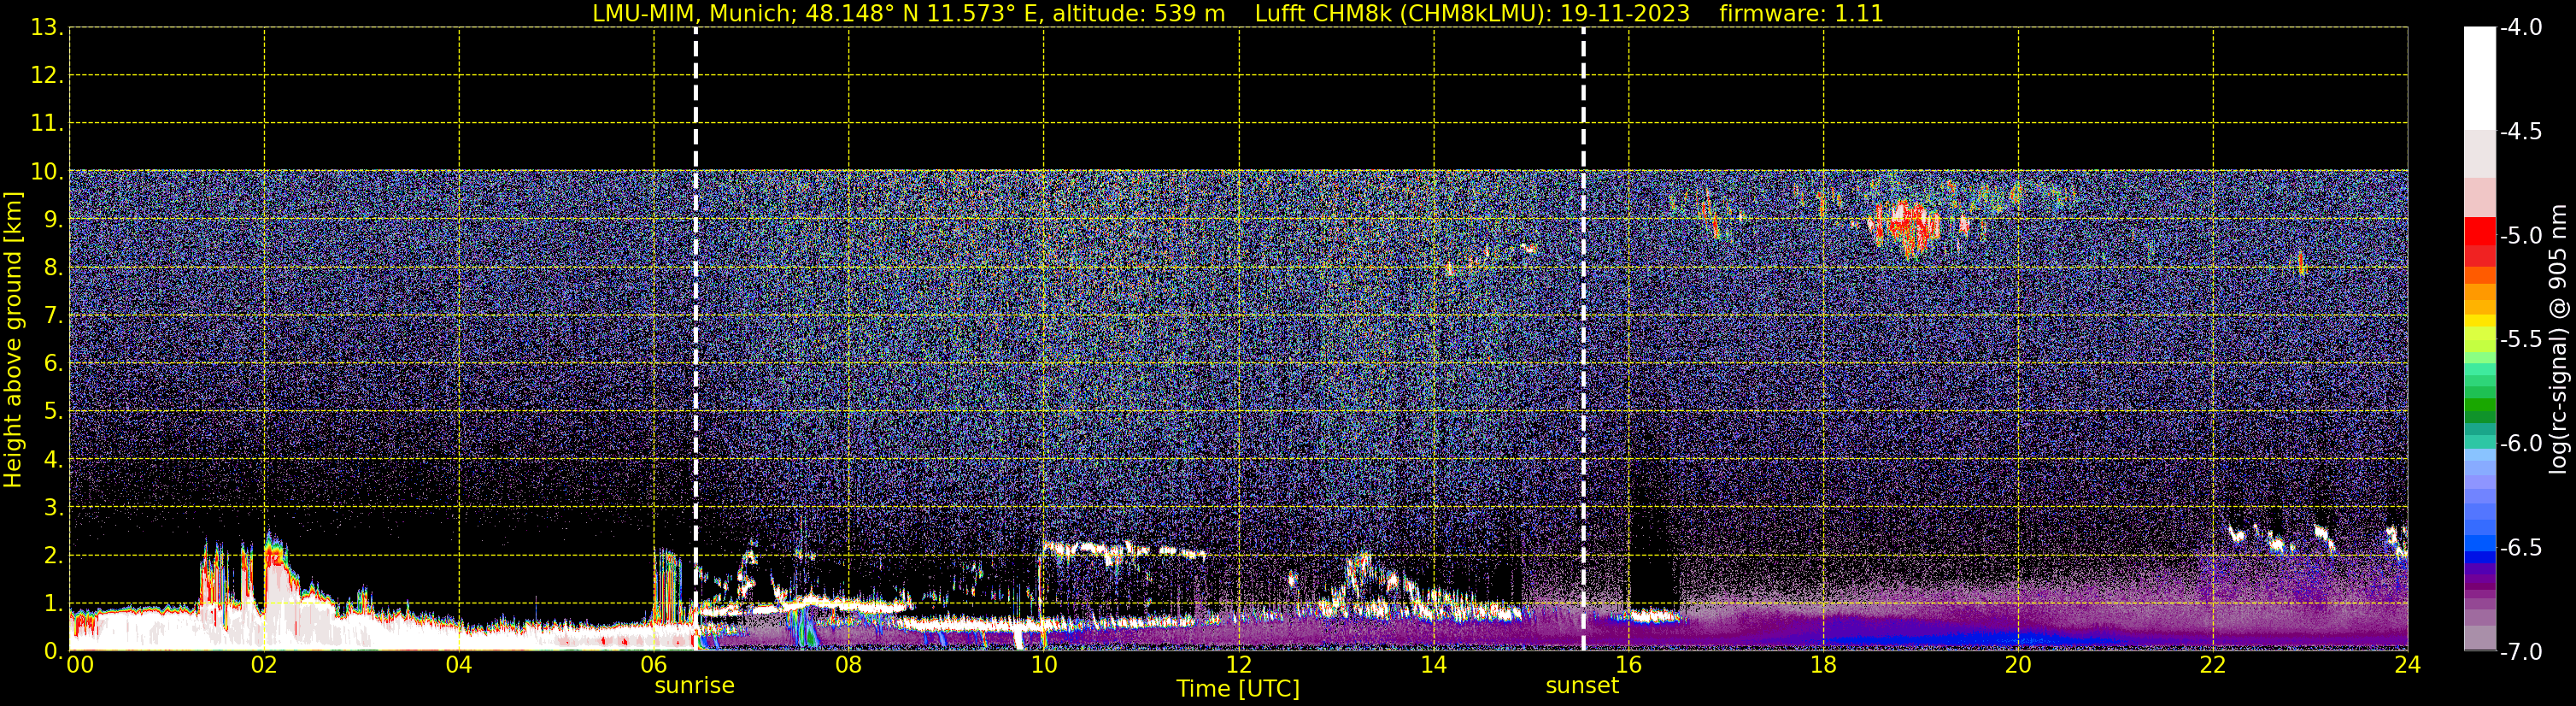Screen dimensions: 2576x706
Task: Click the height axis tick label "1."
Action: point(53,603)
